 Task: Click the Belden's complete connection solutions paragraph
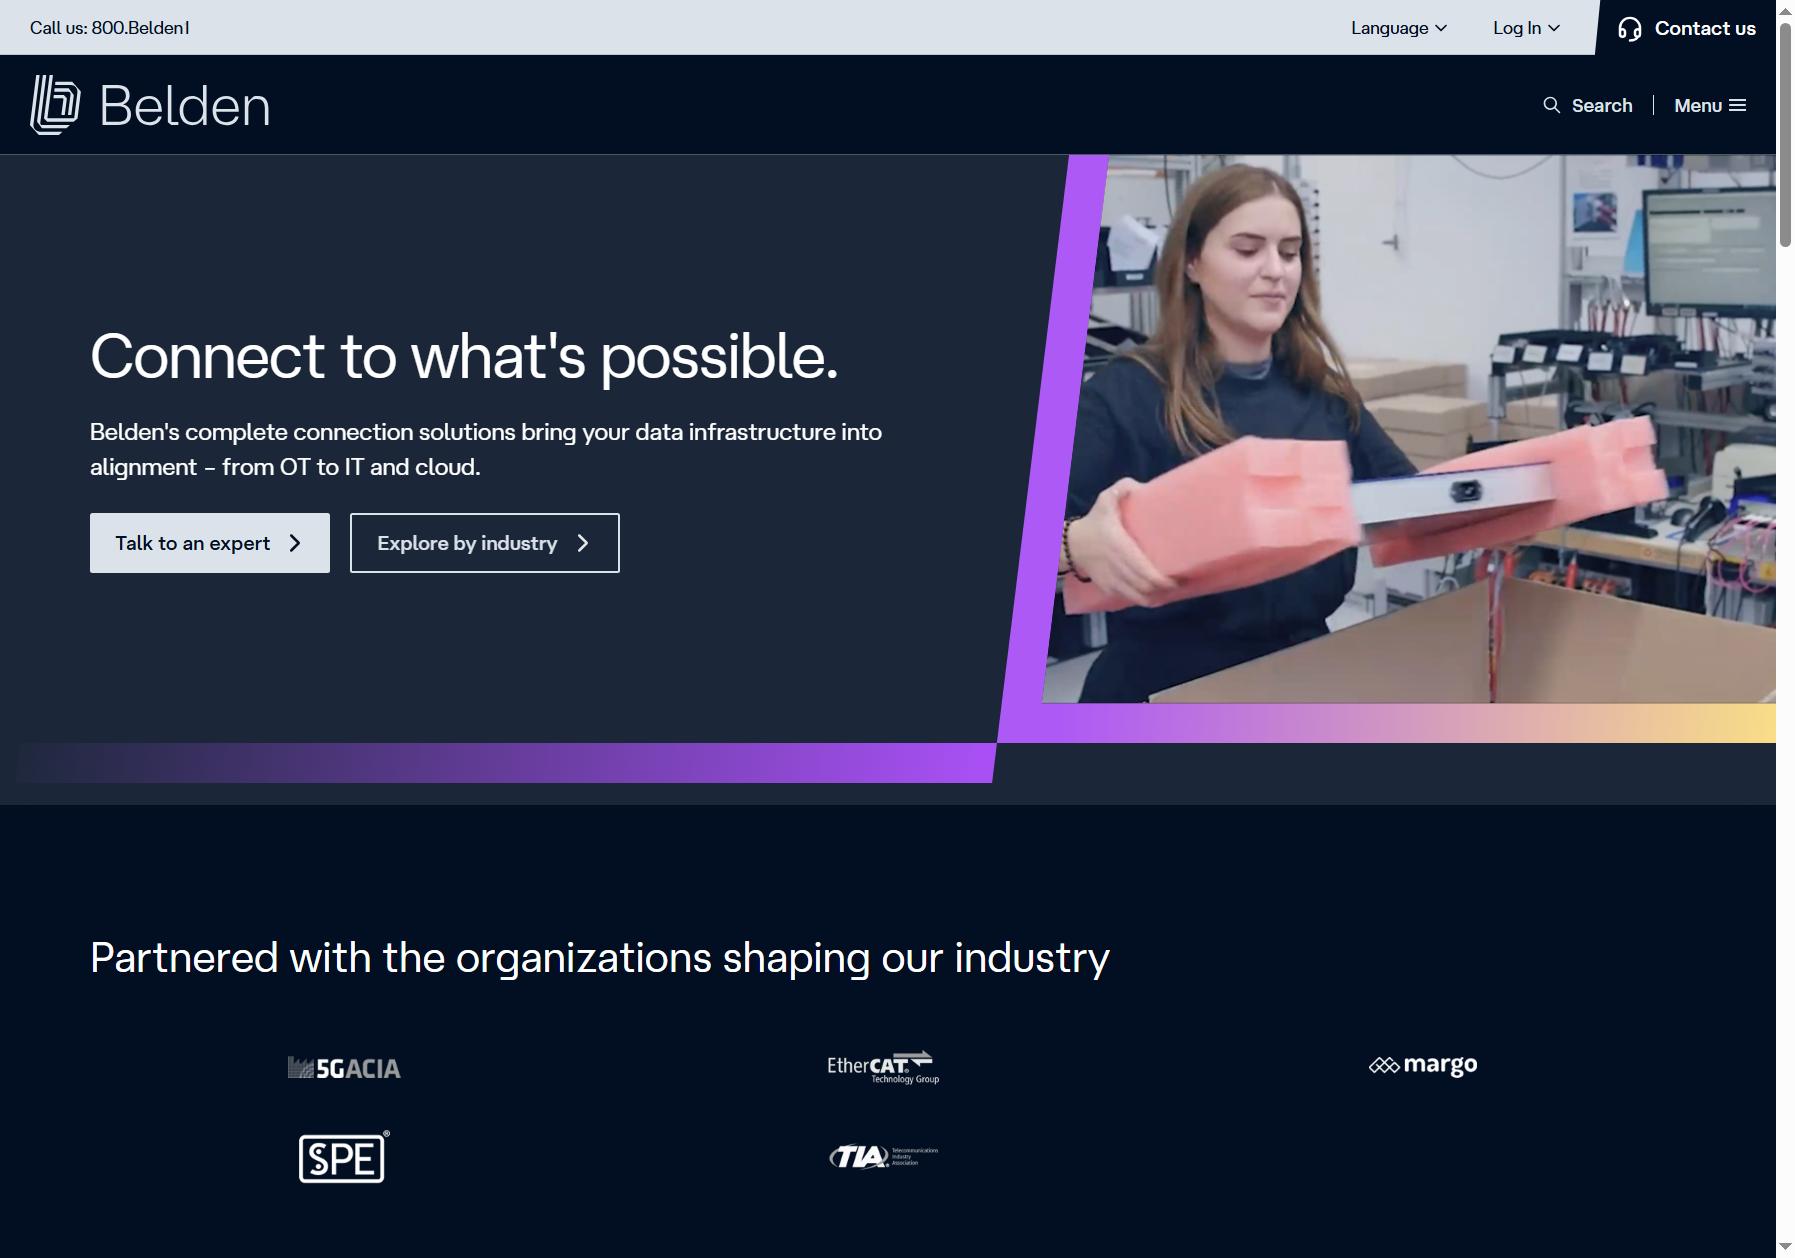coord(486,449)
